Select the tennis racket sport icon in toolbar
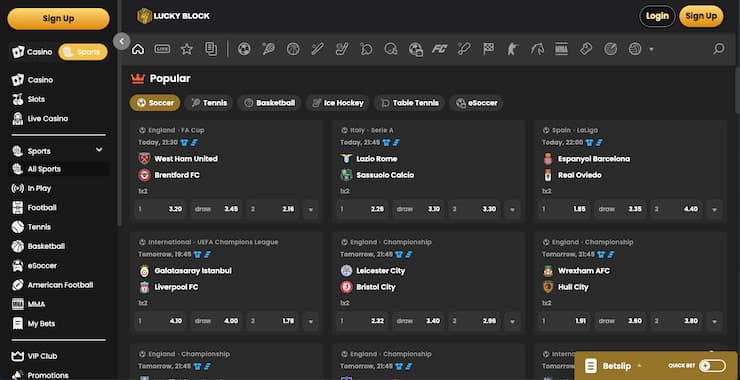Viewport: 740px width, 380px height. click(269, 49)
